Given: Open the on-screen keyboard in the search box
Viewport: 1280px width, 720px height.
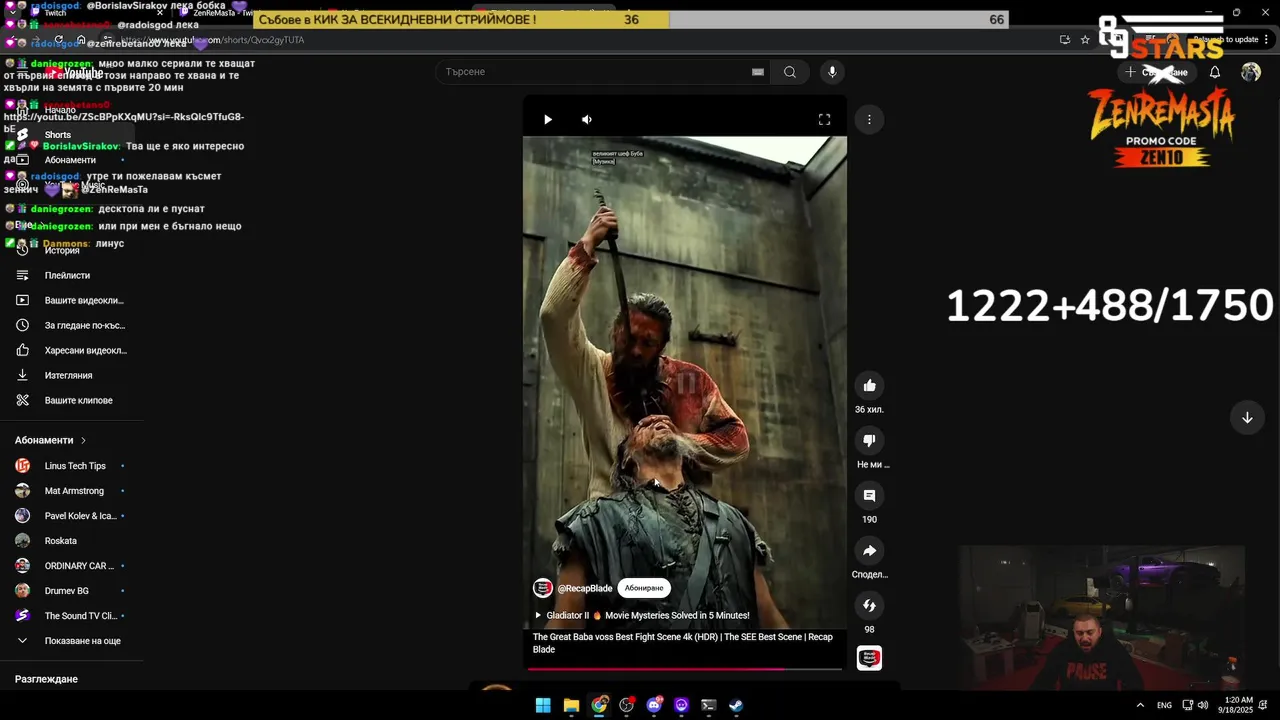Looking at the screenshot, I should point(758,72).
